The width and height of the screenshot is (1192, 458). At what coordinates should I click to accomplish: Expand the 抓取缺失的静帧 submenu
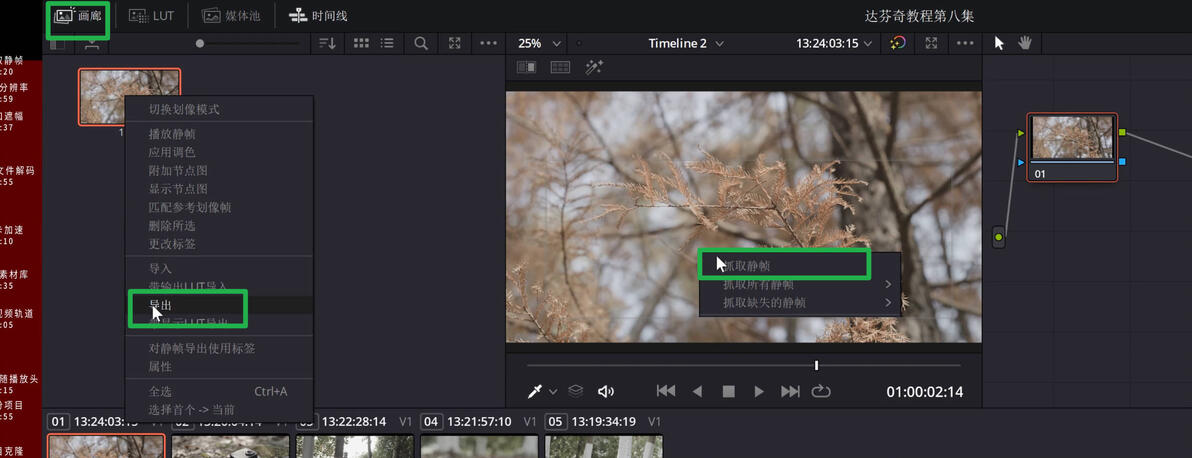(800, 303)
